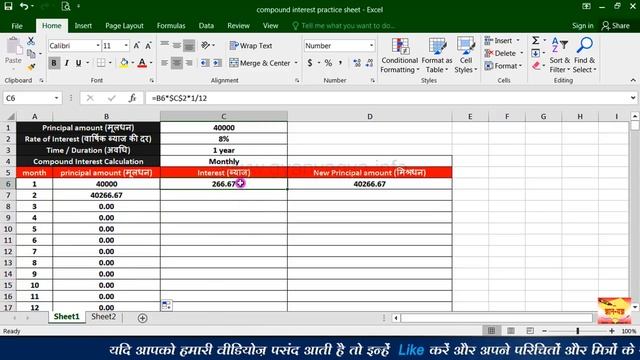Open Find & Select menu
640x360 pixels.
[584, 55]
